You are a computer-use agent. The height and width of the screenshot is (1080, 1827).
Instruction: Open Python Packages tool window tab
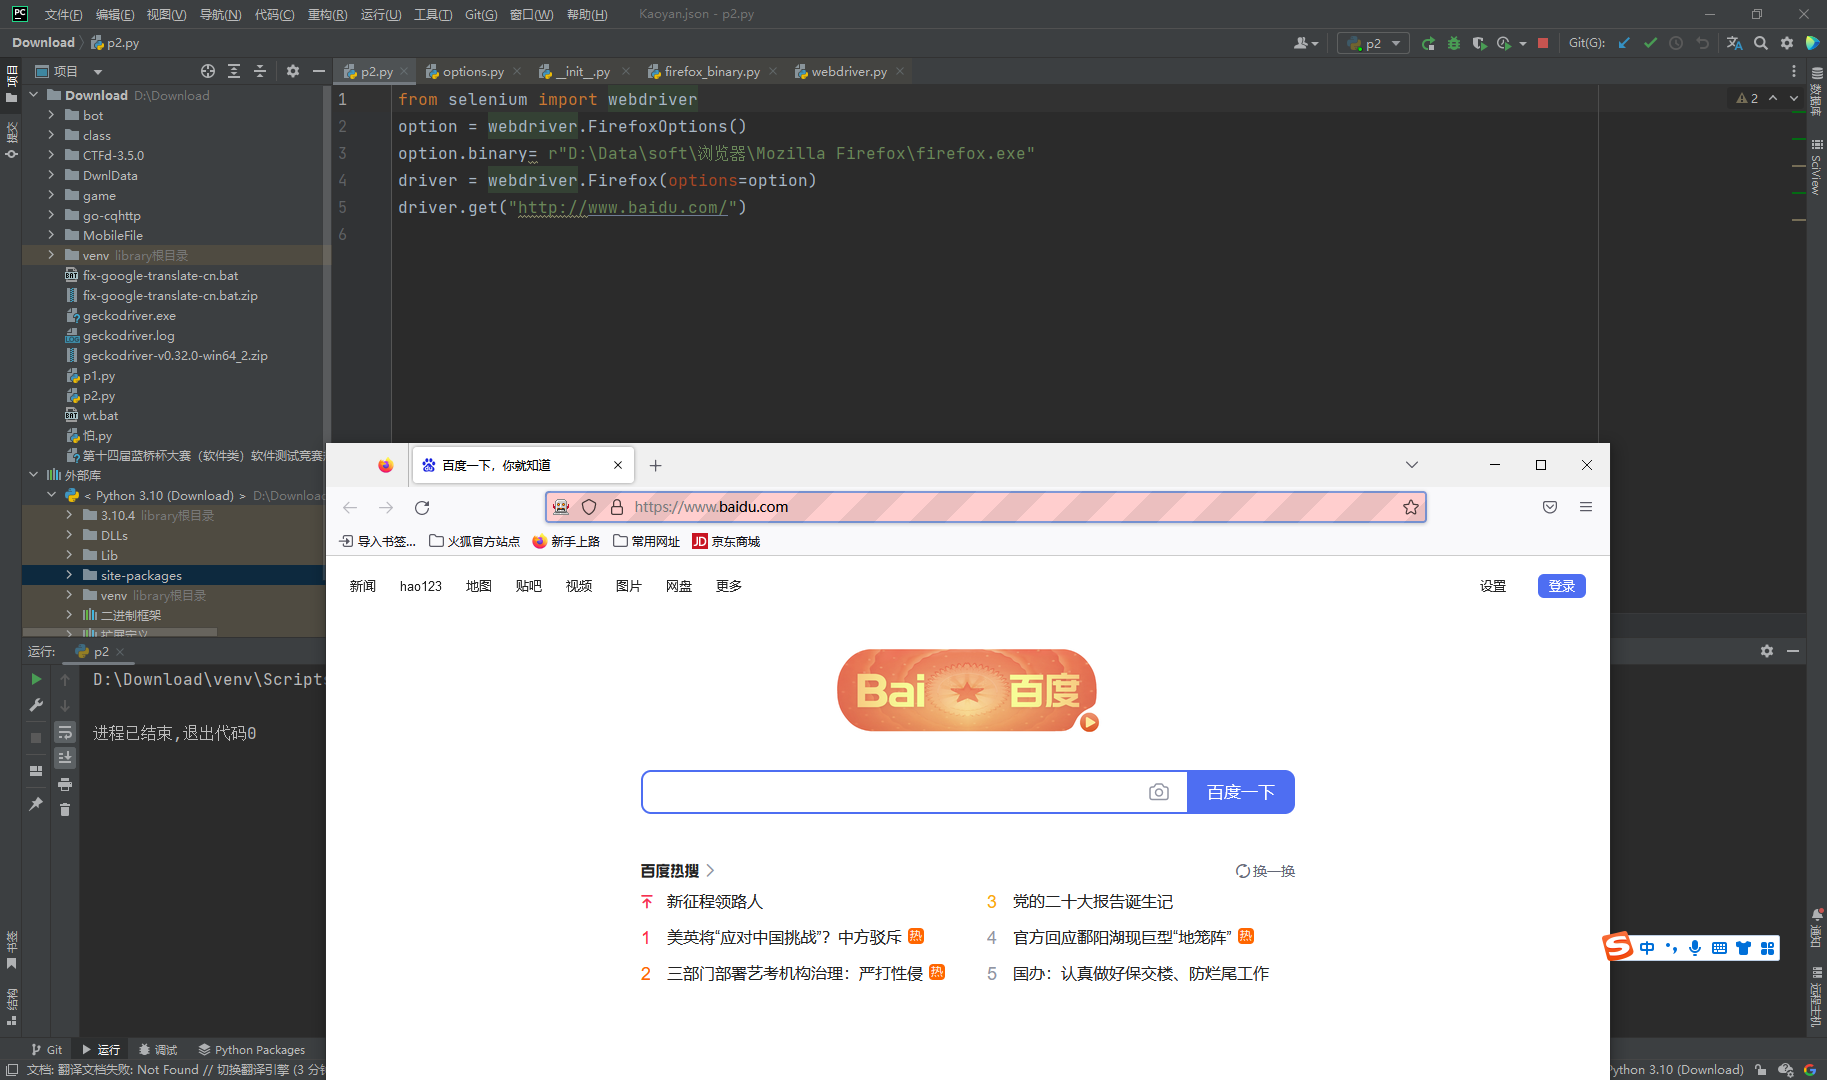[x=252, y=1049]
